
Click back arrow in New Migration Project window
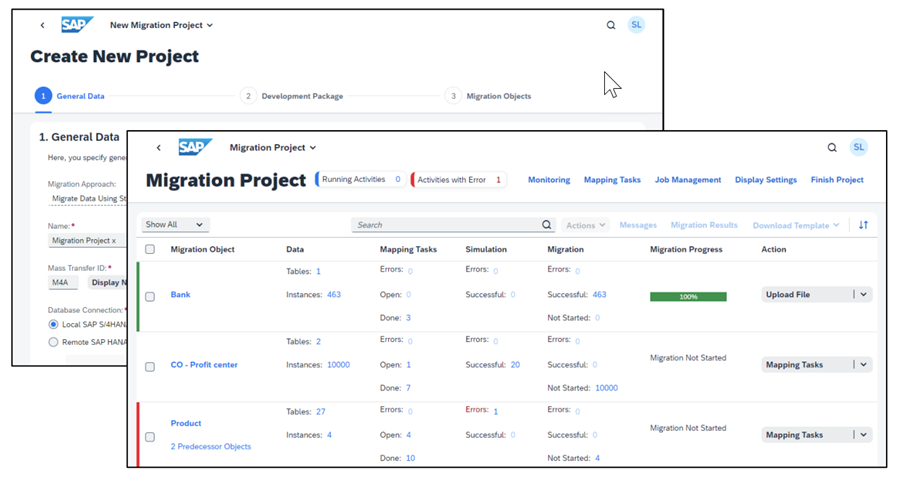coord(42,25)
